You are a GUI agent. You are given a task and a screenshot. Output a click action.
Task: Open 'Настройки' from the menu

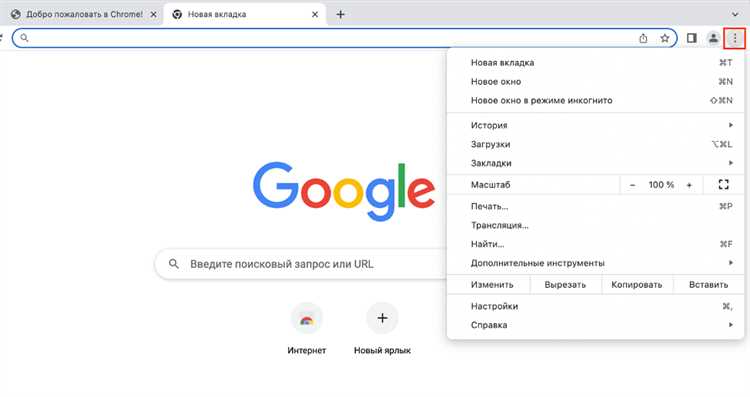coord(596,306)
